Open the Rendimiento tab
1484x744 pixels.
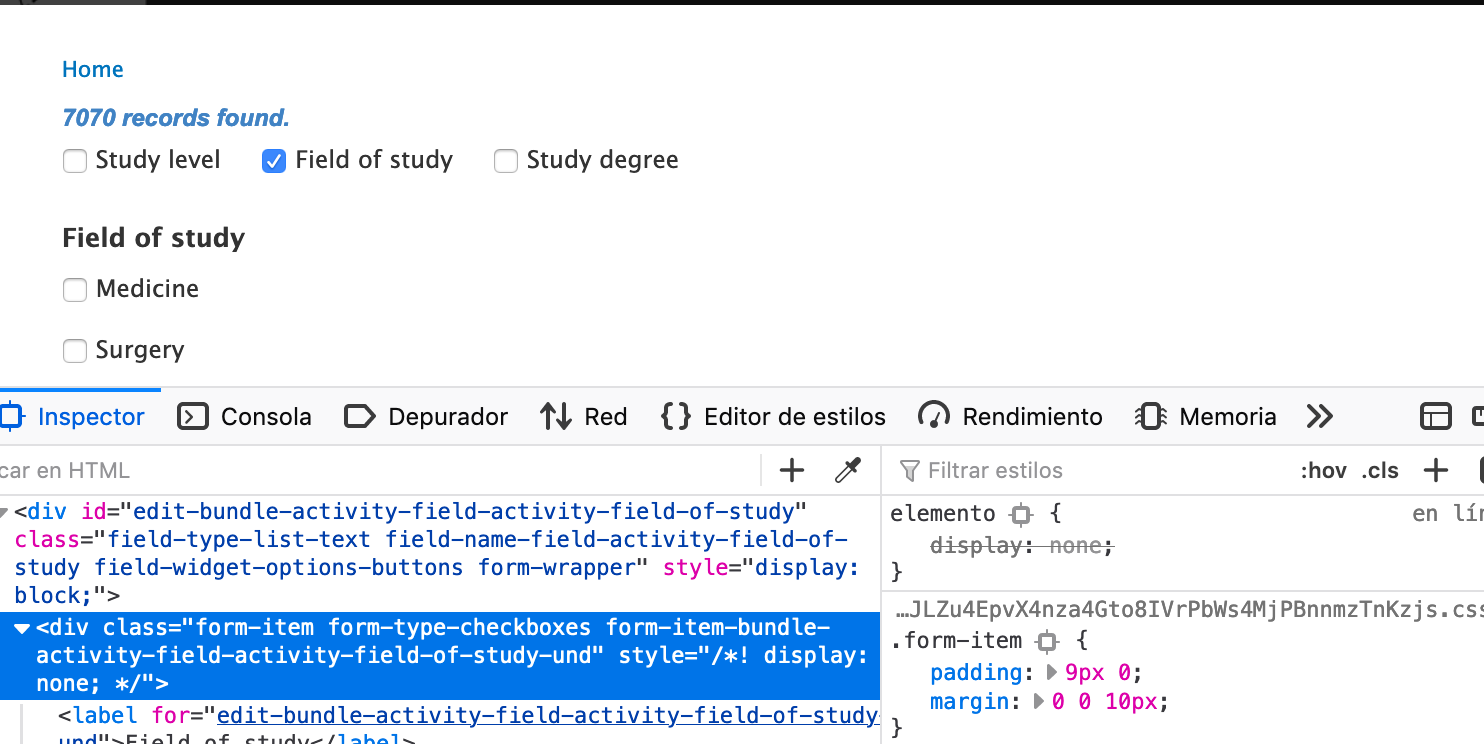coord(1010,417)
